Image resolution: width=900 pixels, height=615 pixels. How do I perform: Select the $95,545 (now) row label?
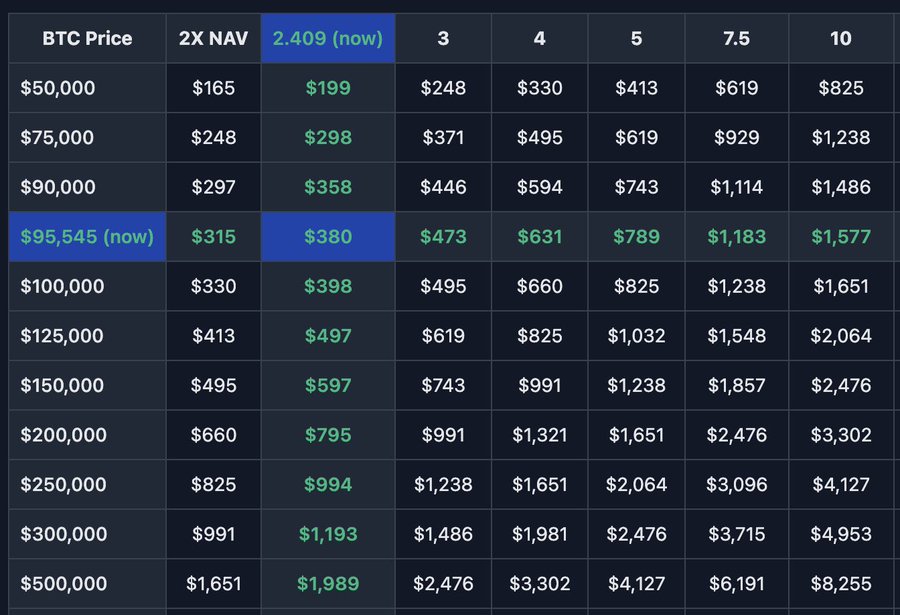[x=87, y=237]
